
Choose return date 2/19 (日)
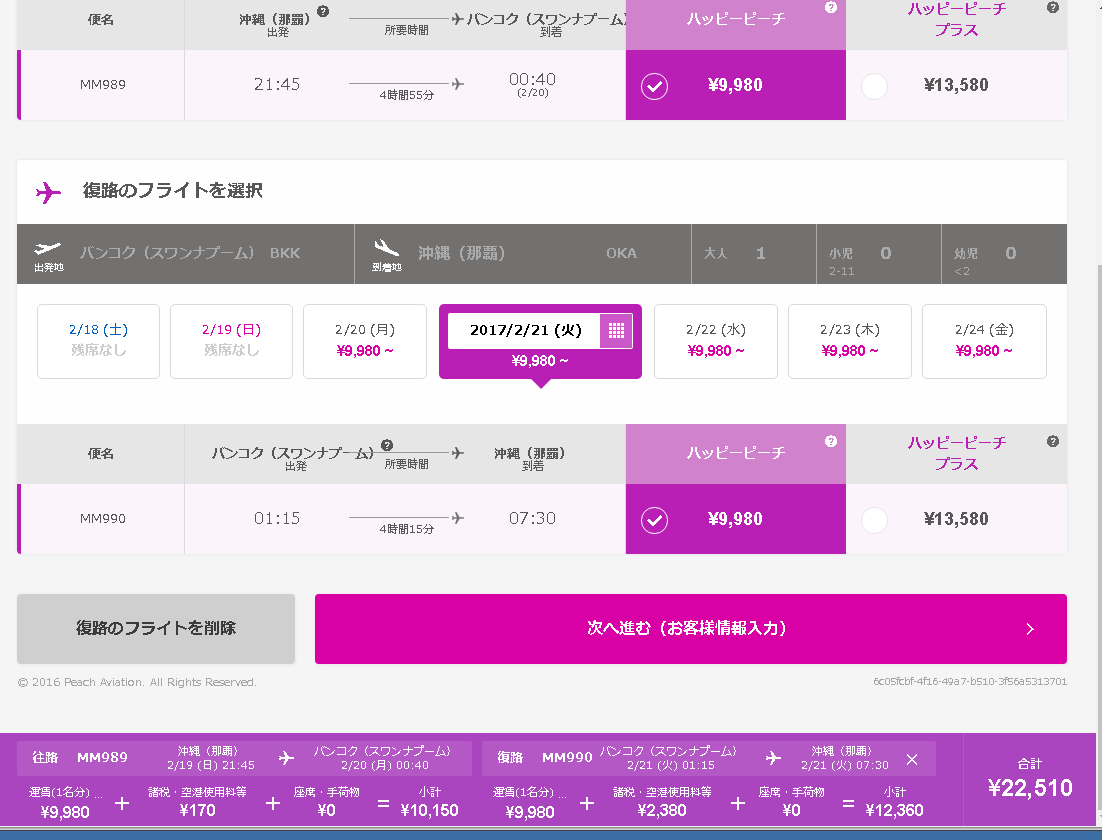point(231,341)
